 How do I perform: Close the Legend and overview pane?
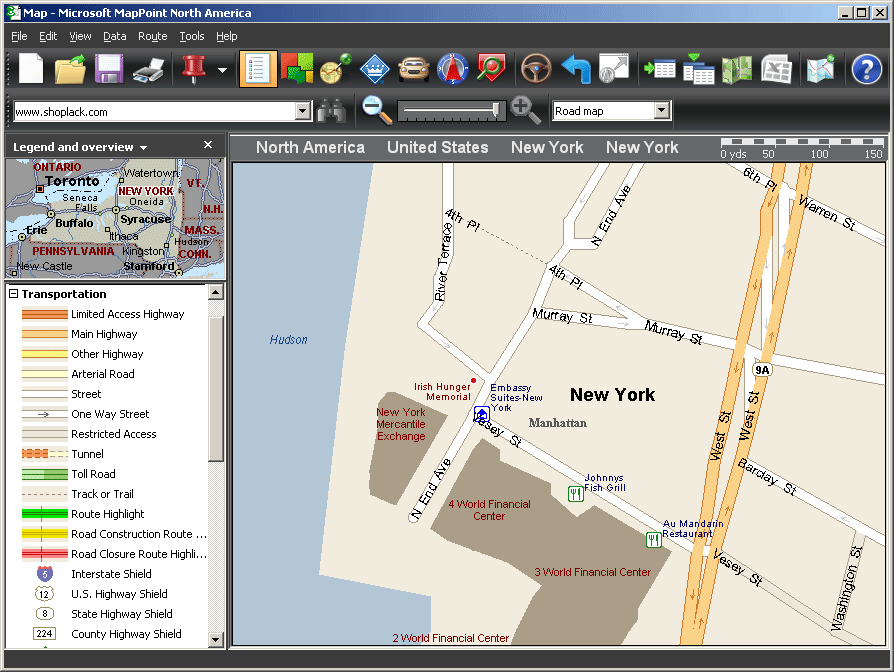tap(208, 145)
